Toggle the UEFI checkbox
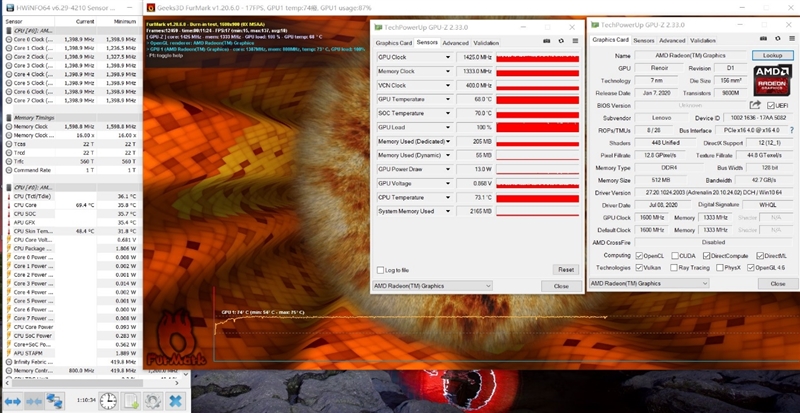 770,105
